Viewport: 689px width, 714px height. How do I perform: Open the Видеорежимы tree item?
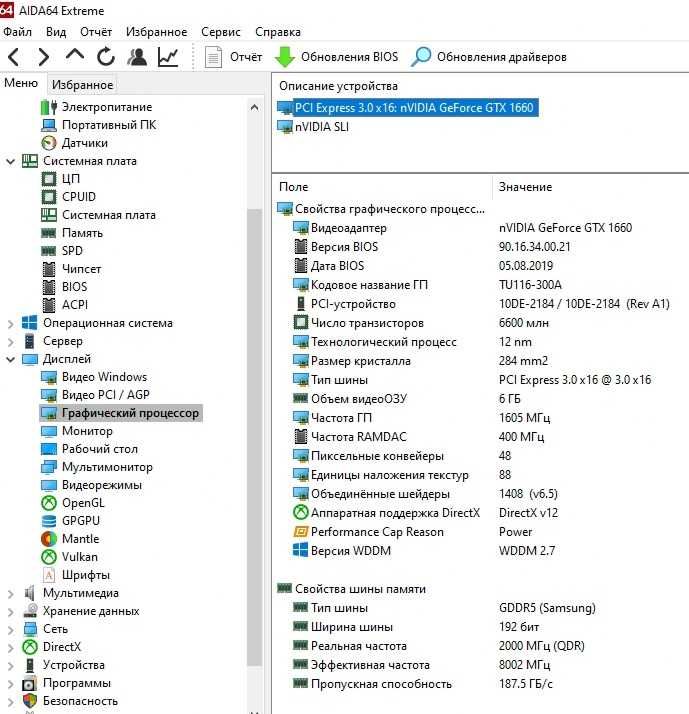[91, 485]
